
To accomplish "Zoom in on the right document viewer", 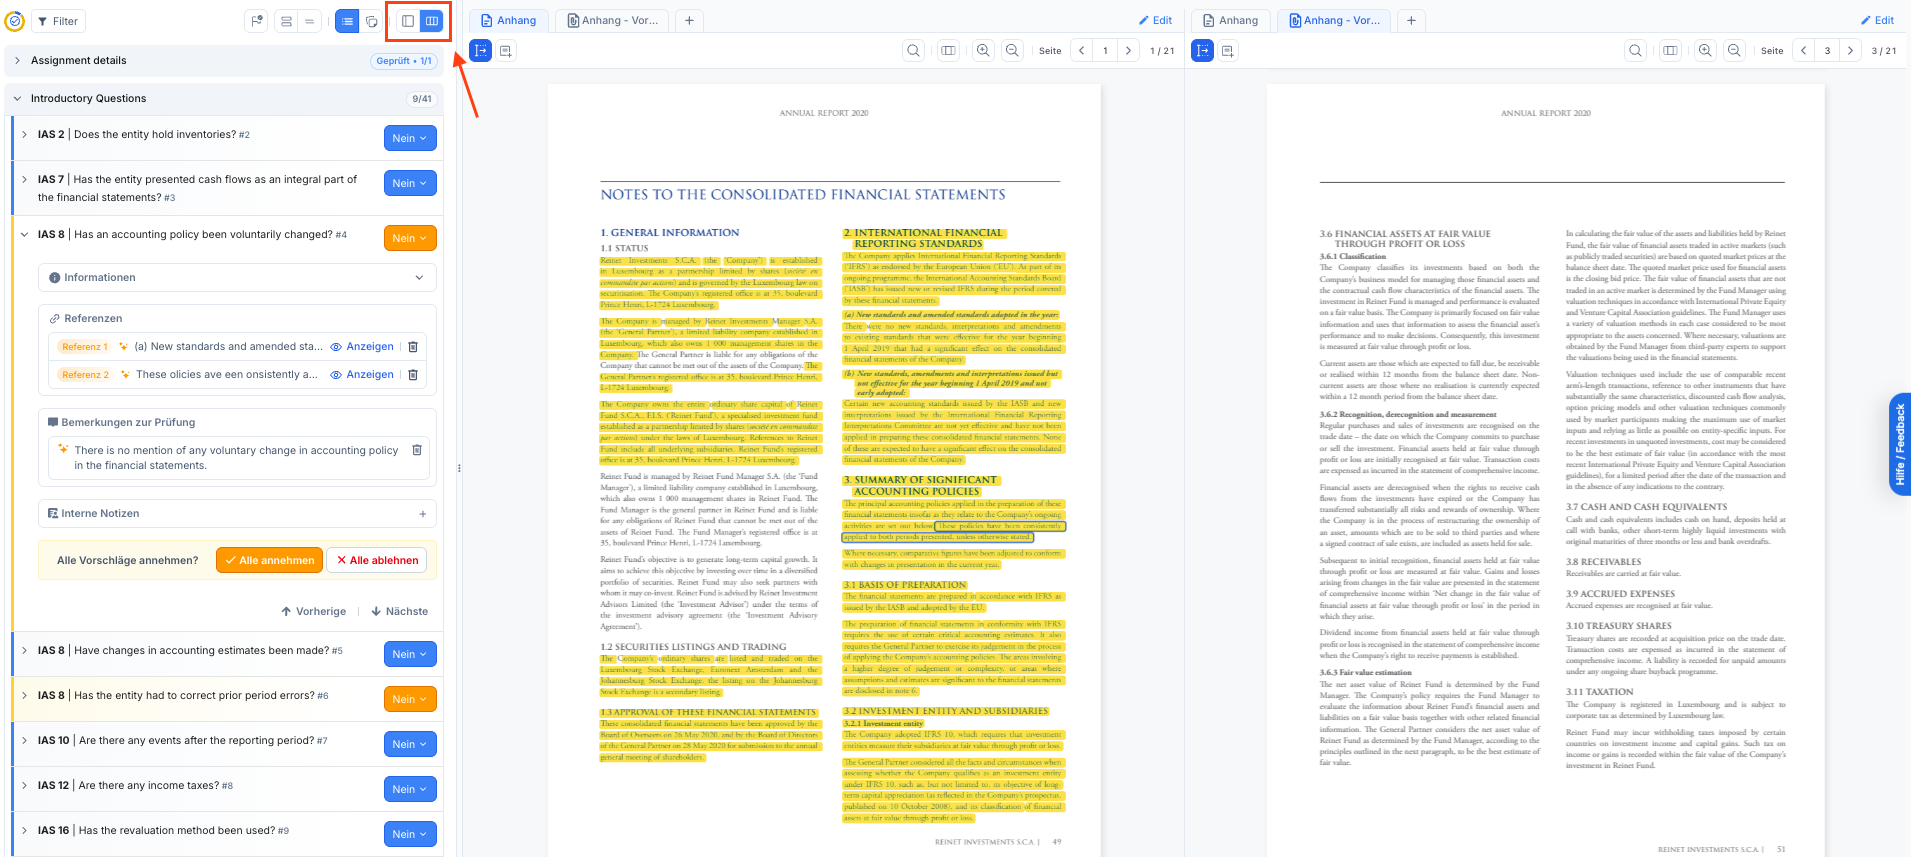I will (1706, 51).
